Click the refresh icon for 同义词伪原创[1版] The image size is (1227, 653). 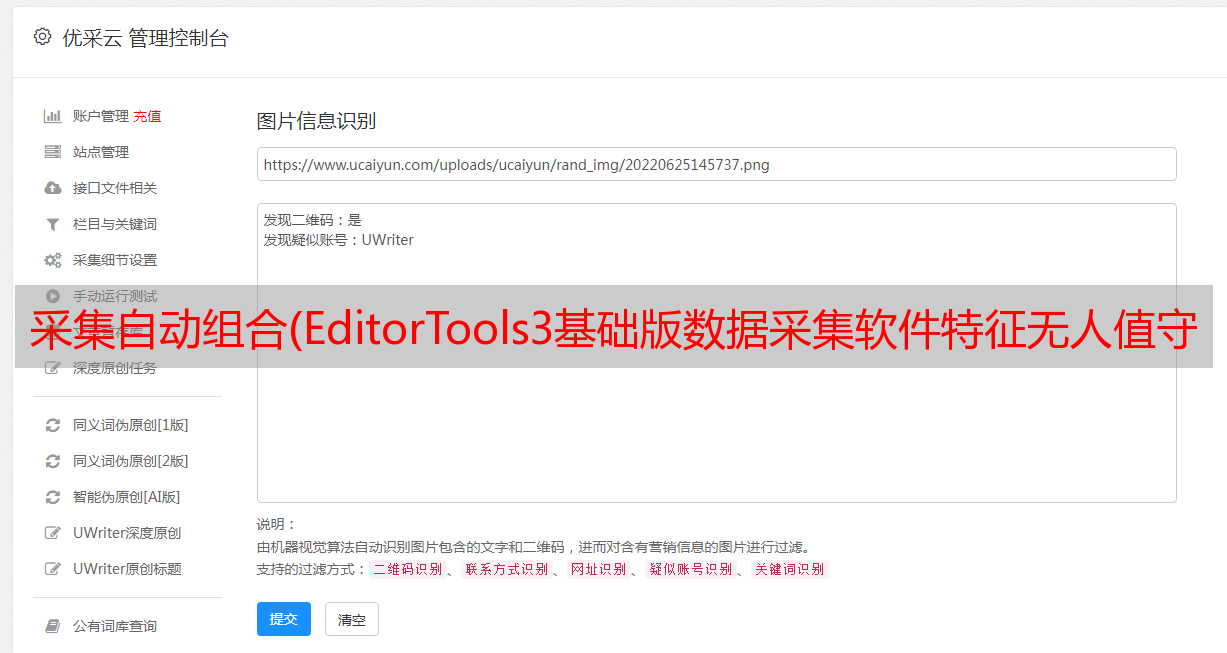(53, 425)
